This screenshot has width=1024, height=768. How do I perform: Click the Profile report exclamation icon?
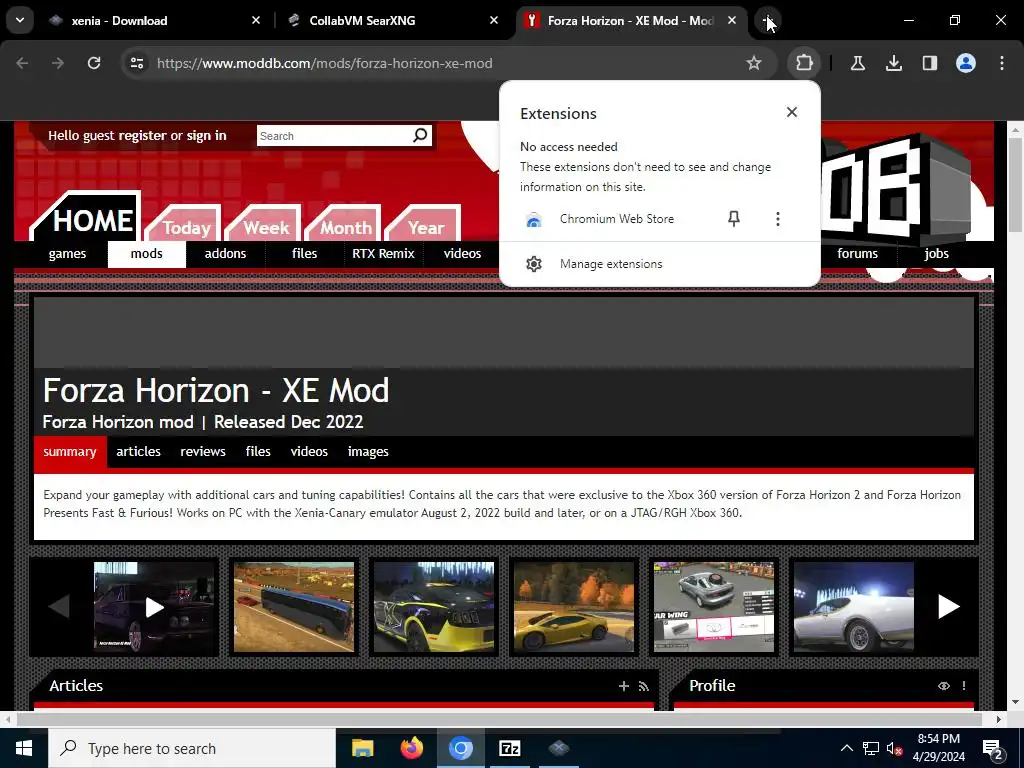click(964, 686)
